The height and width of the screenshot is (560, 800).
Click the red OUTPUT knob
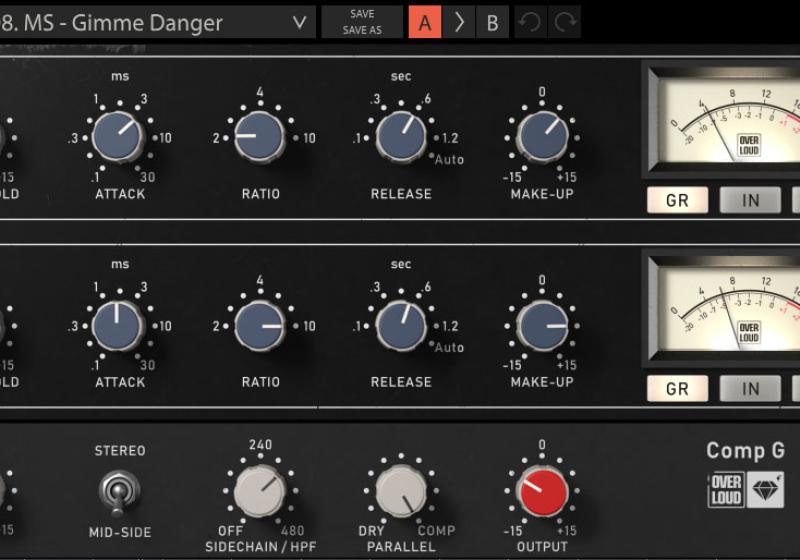tap(542, 492)
